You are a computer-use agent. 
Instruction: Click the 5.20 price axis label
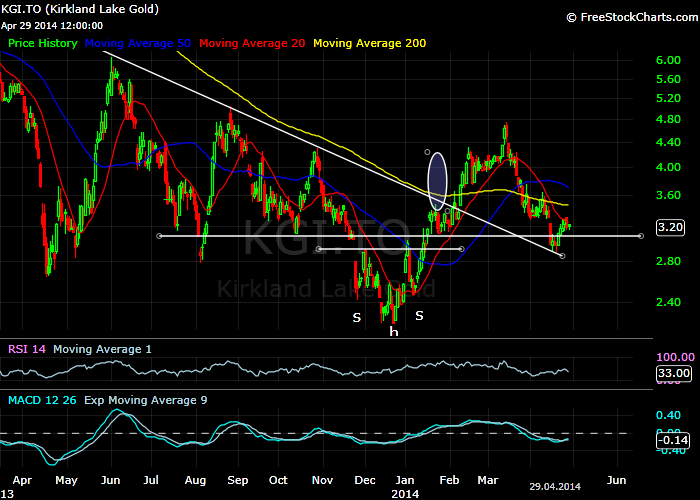tap(668, 98)
